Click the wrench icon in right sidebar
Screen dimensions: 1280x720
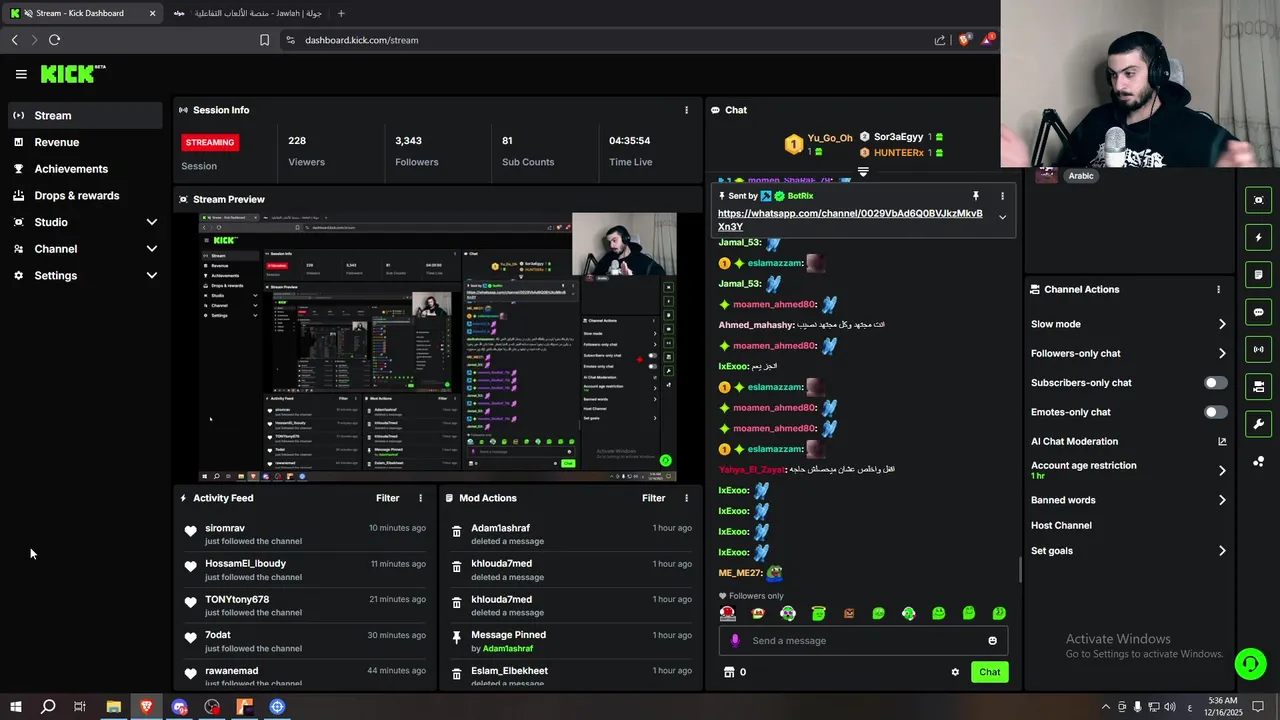click(1259, 424)
